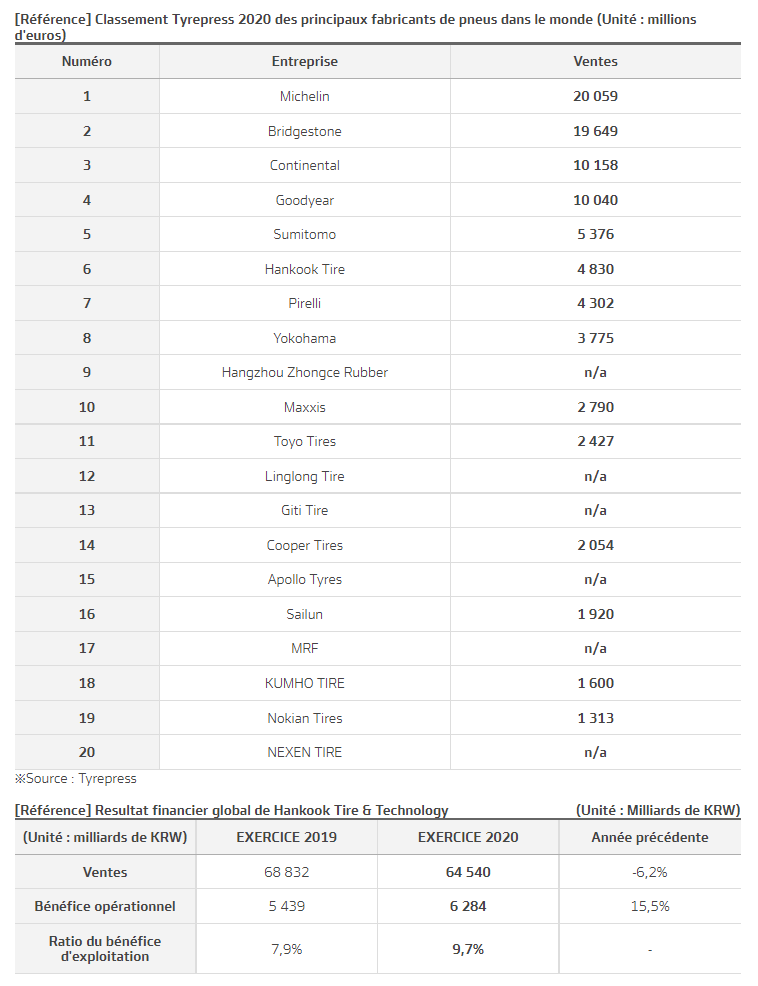The height and width of the screenshot is (986, 758).
Task: Select the Goodyear sales value 10 040
Action: coord(595,200)
